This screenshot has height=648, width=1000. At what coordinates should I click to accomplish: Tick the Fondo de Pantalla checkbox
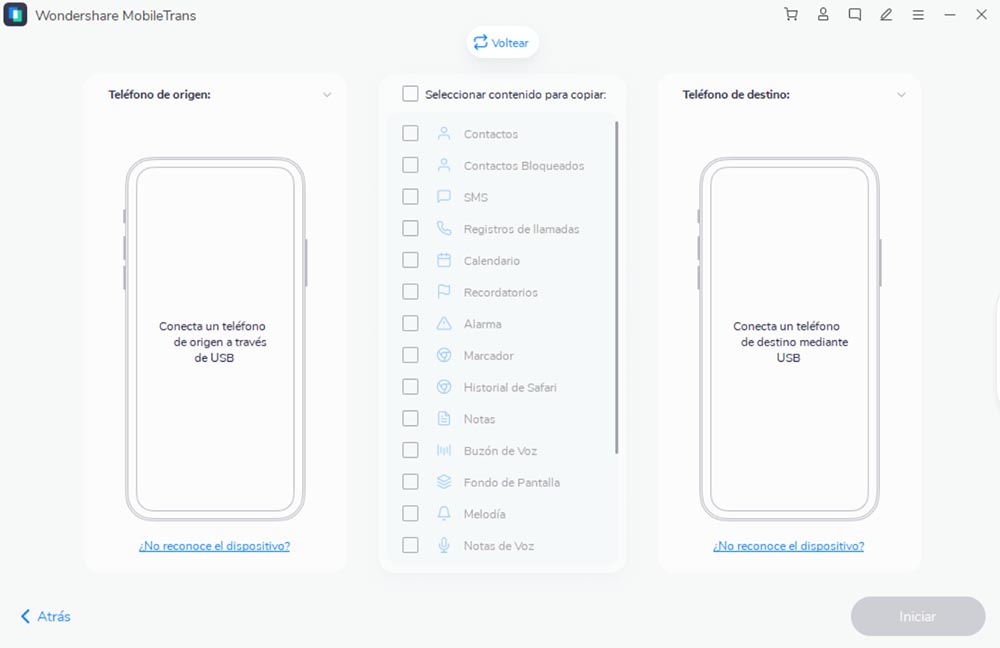tap(410, 482)
